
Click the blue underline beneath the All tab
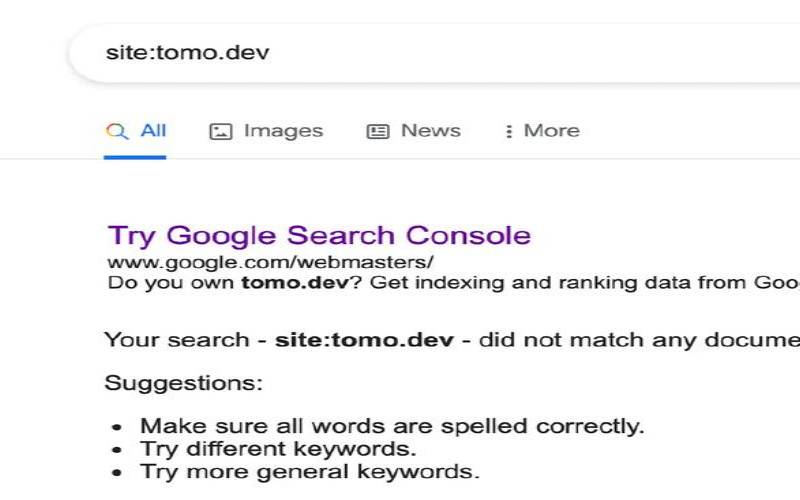pos(135,157)
